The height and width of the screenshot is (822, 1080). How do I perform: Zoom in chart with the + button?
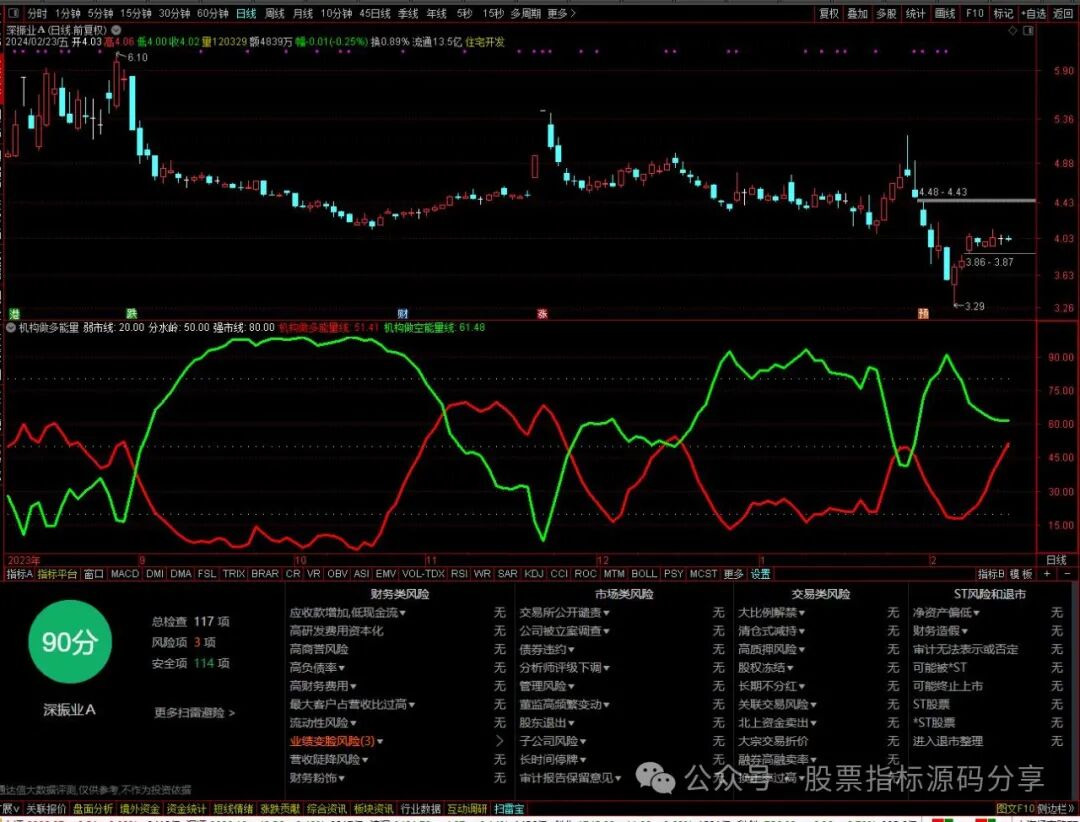pyautogui.click(x=1047, y=574)
